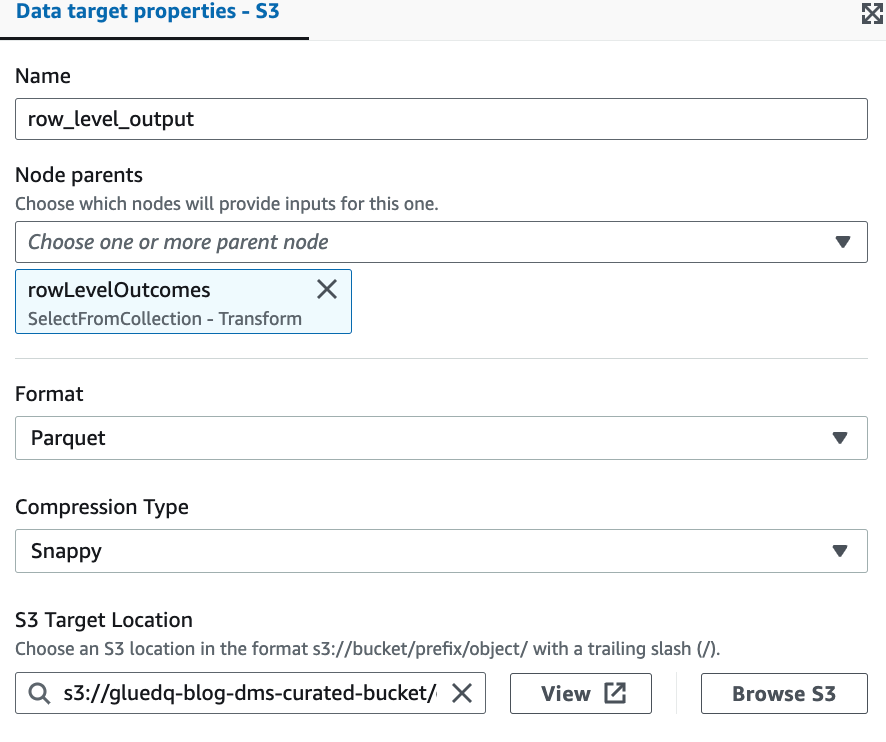
Task: Click the external link icon on View
Action: (x=615, y=694)
